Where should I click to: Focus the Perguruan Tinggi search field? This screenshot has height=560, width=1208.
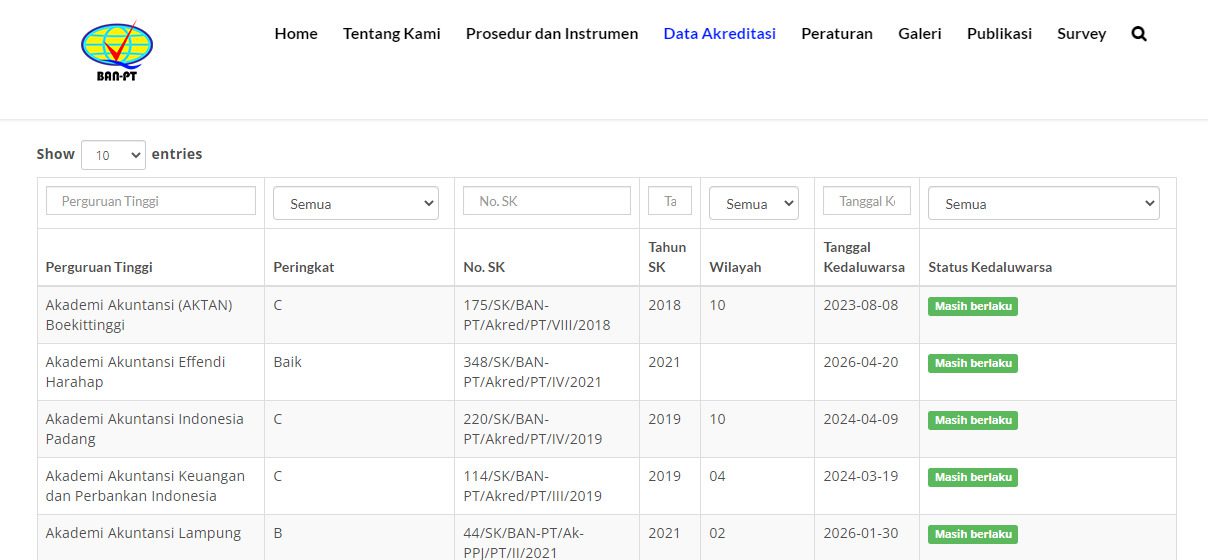[x=151, y=201]
